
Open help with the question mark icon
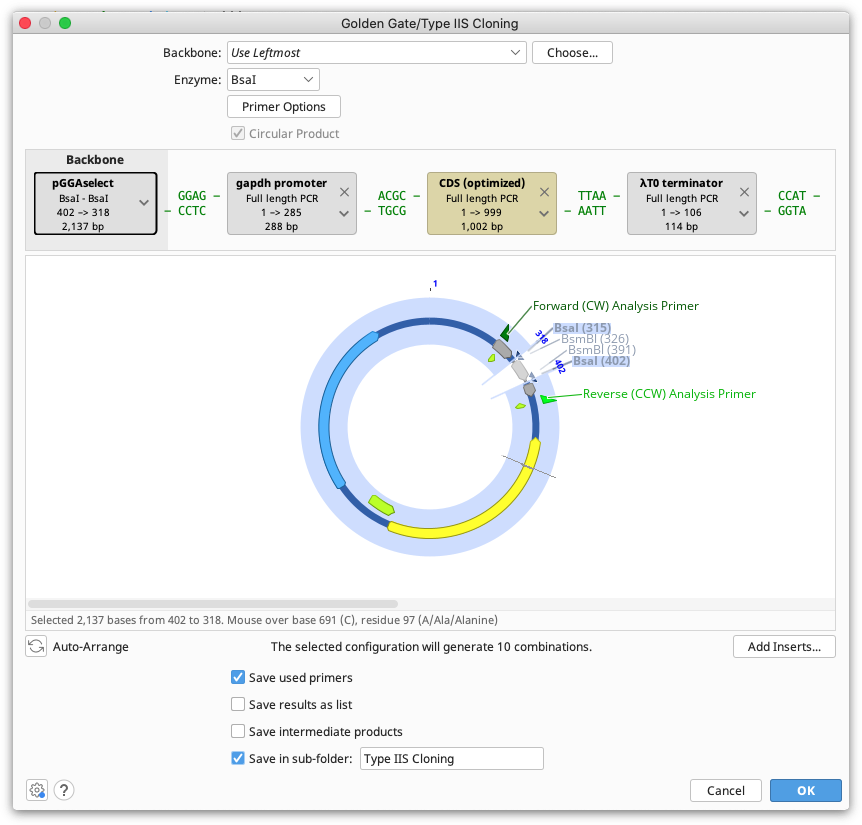[64, 790]
